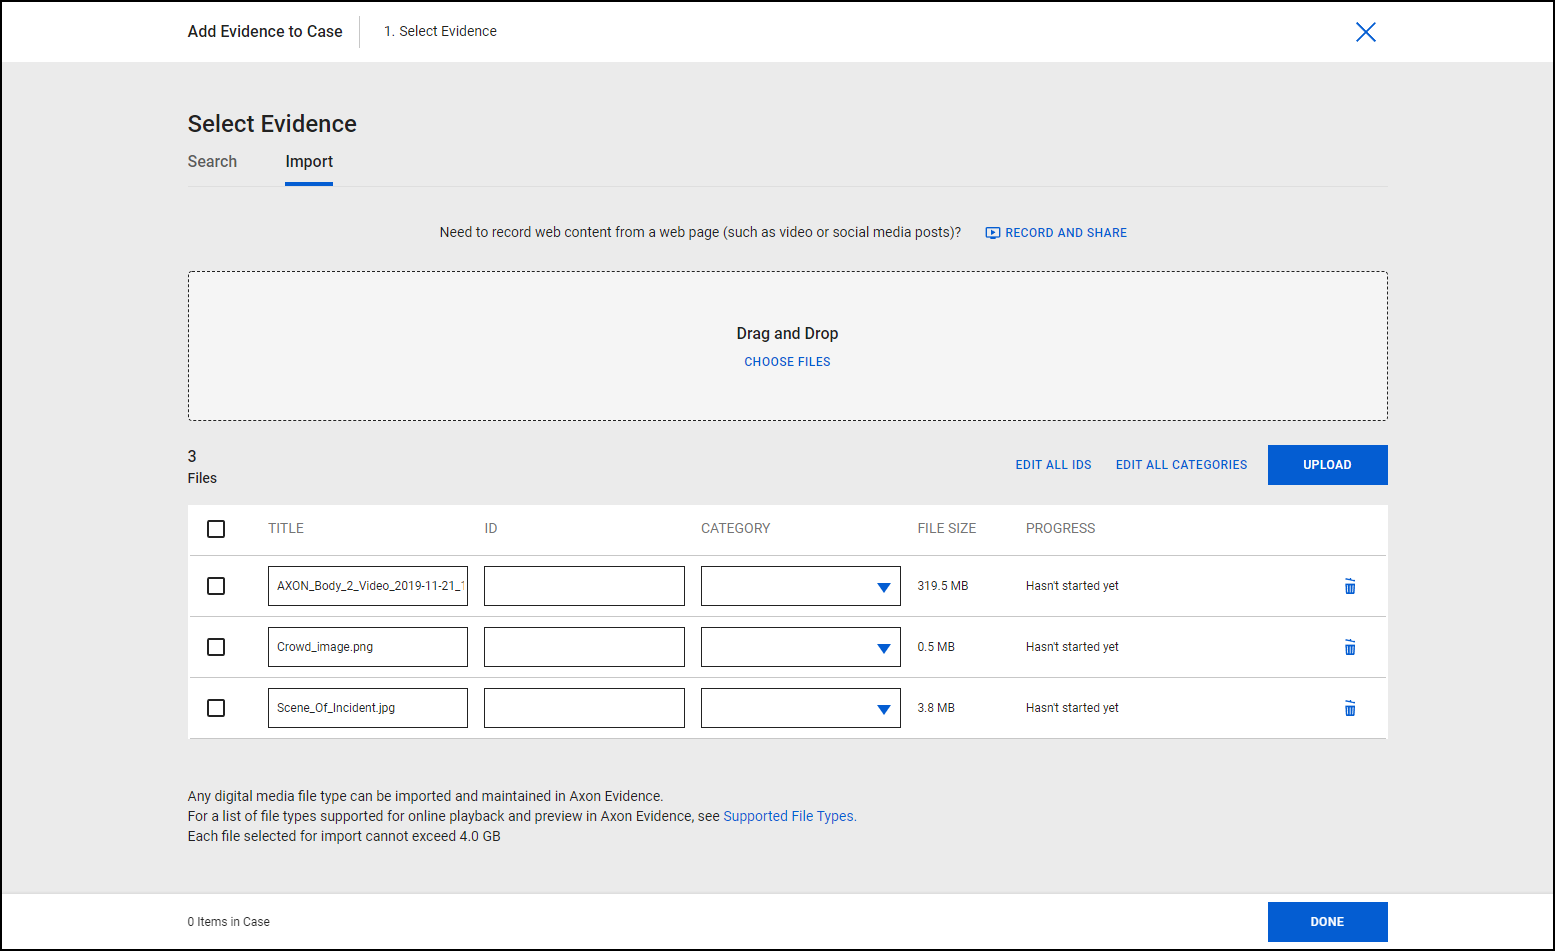Delete Scene_Of_Incident.jpg with its trash icon
The height and width of the screenshot is (951, 1555).
pos(1350,708)
